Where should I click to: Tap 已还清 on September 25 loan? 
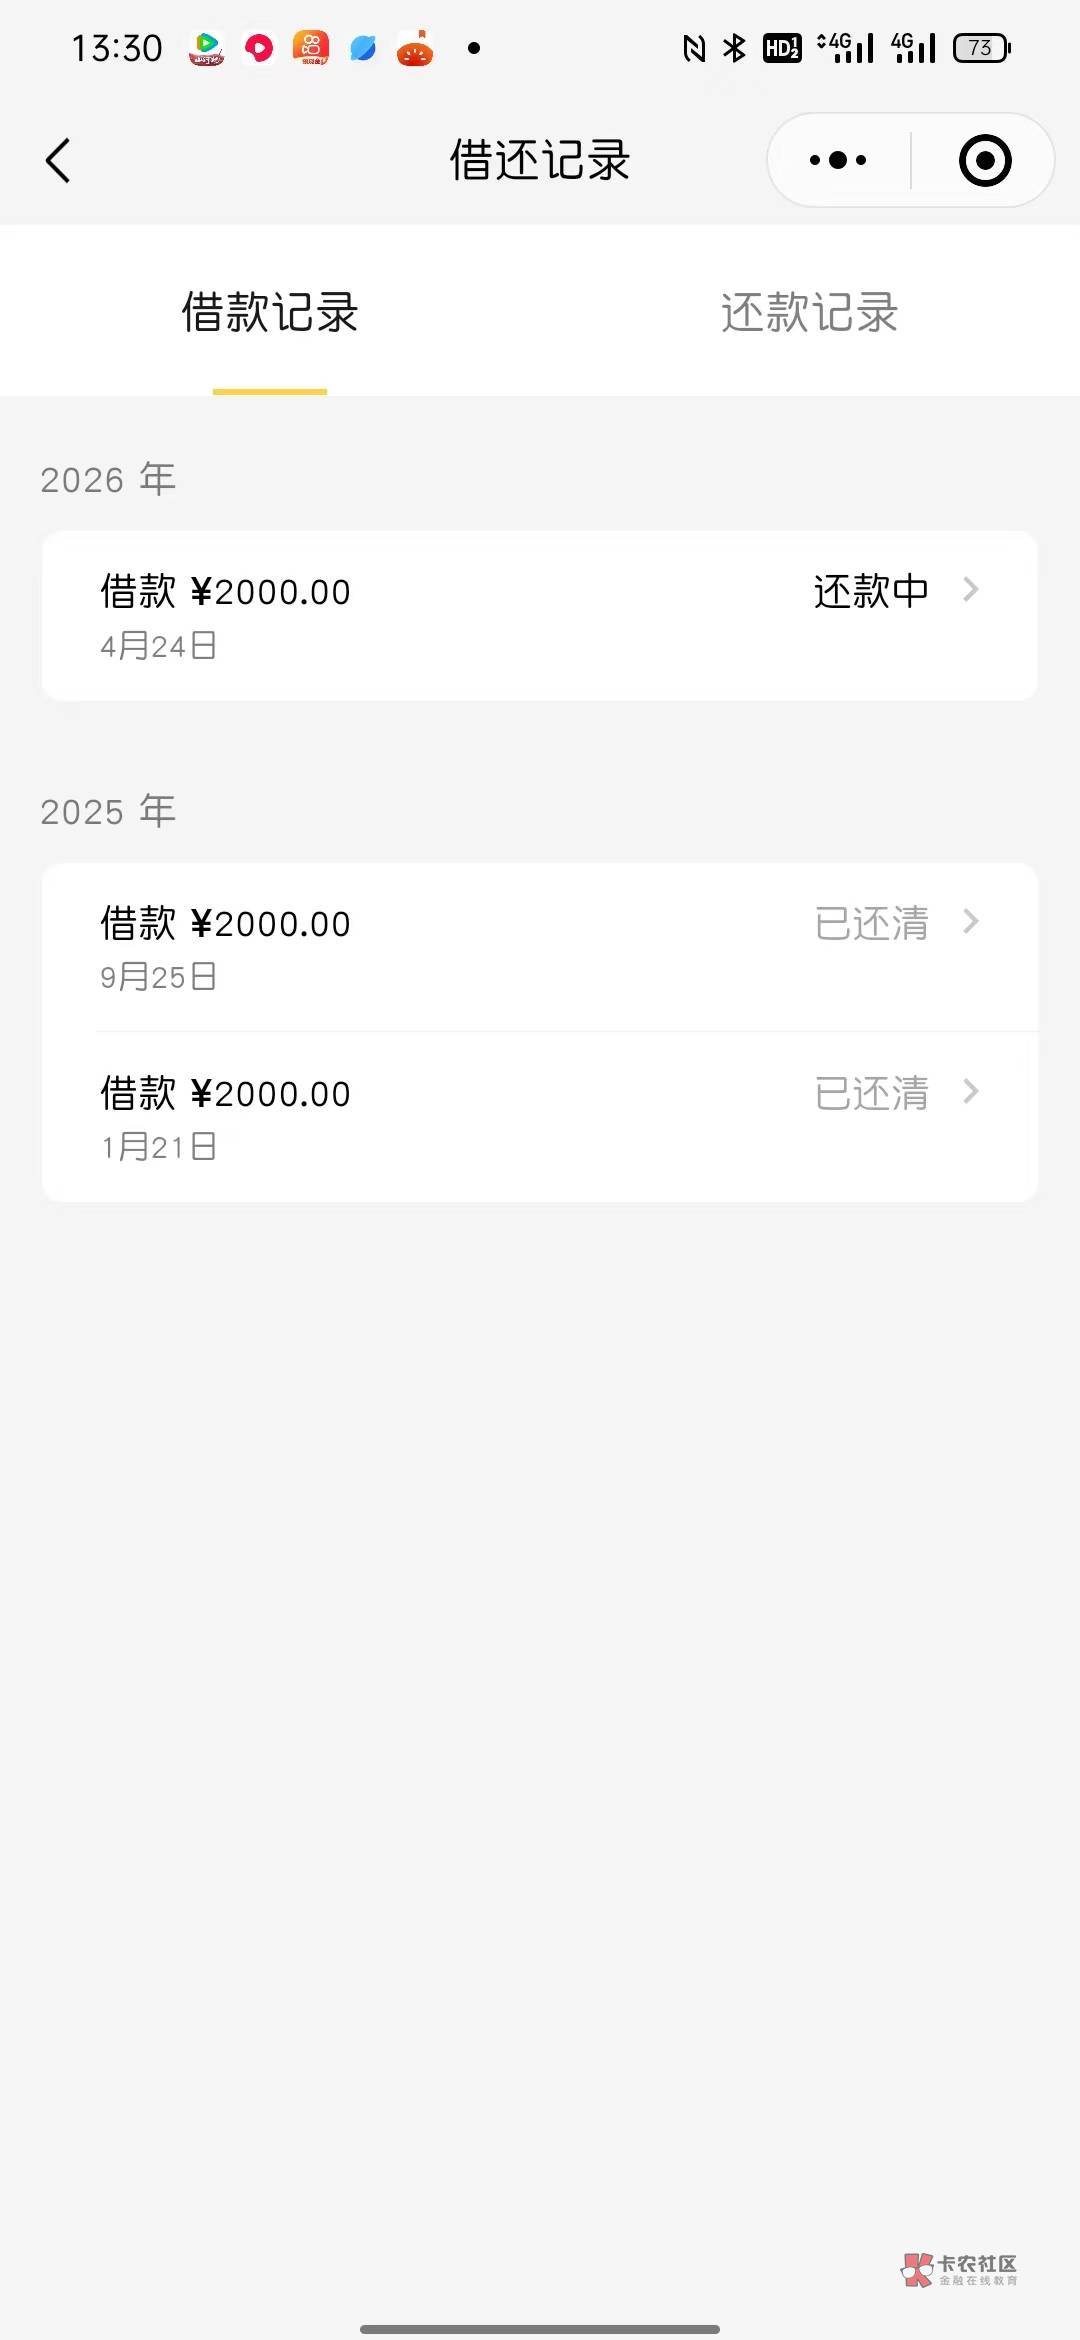coord(871,923)
